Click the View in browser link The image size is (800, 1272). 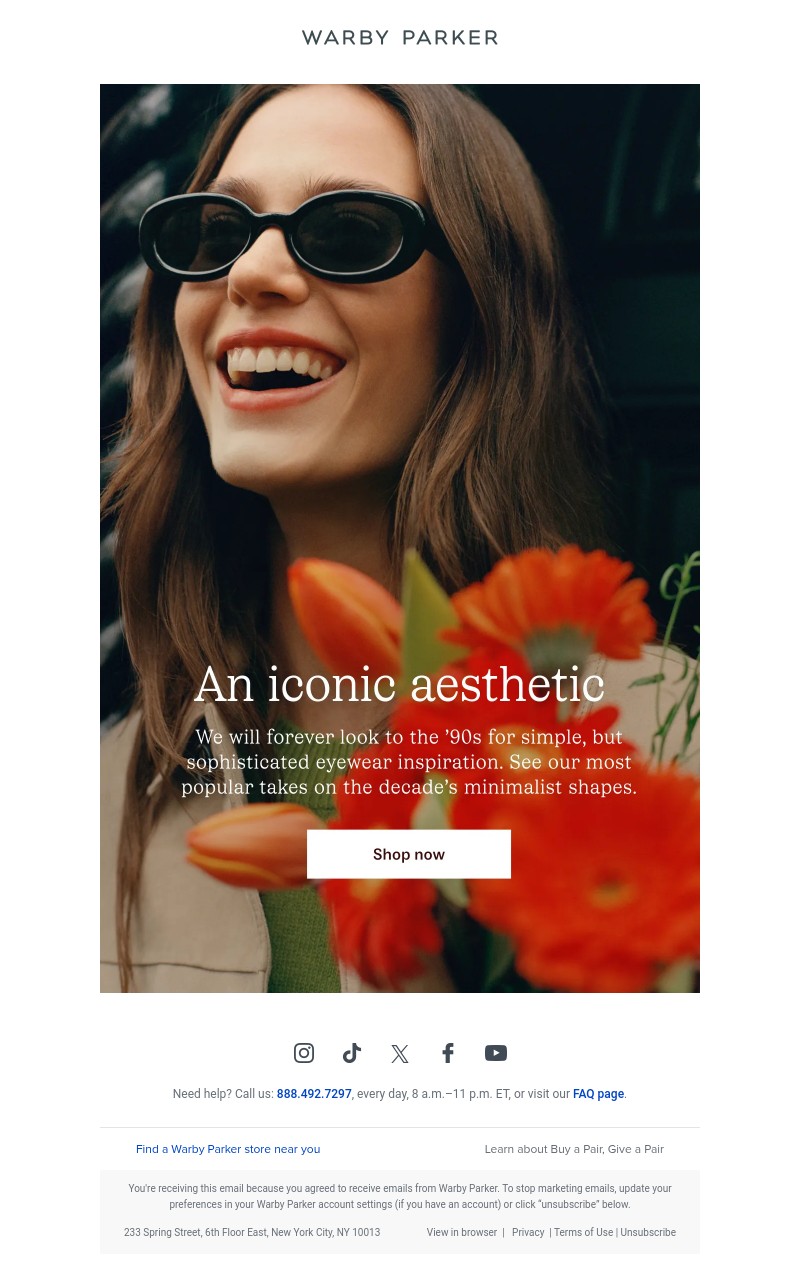462,1232
